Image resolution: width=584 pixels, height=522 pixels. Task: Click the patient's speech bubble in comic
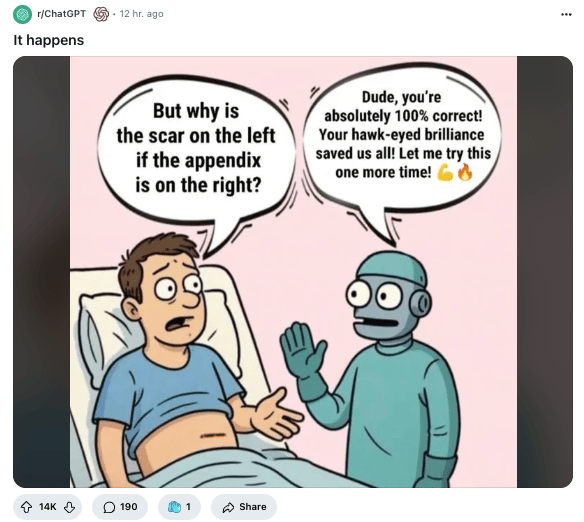click(196, 149)
